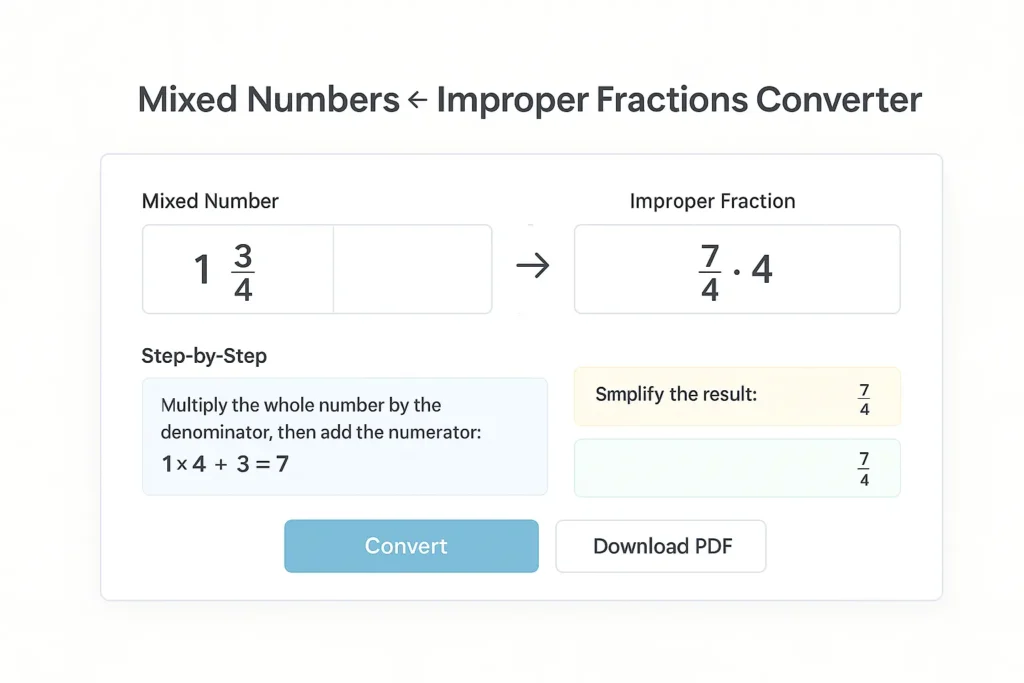The image size is (1024, 683).
Task: Select the whole number 1 in Mixed Number box
Action: click(202, 268)
